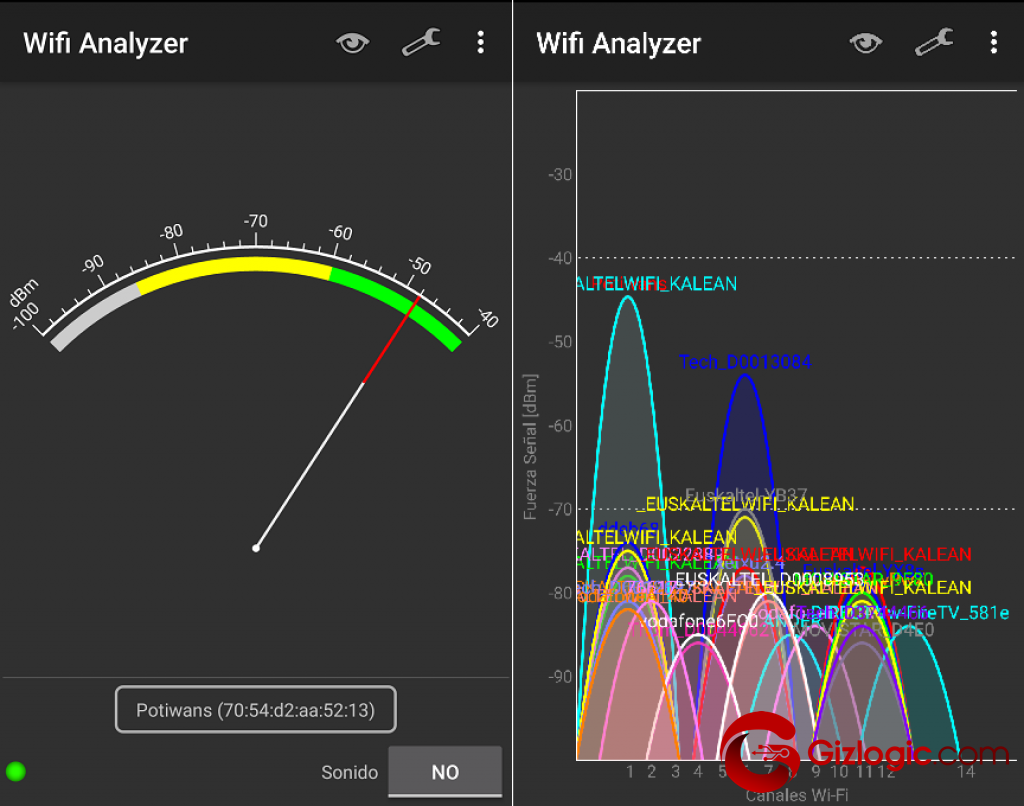Click channel '4' on the graph's channel axis
Viewport: 1024px width, 806px height.
click(698, 772)
